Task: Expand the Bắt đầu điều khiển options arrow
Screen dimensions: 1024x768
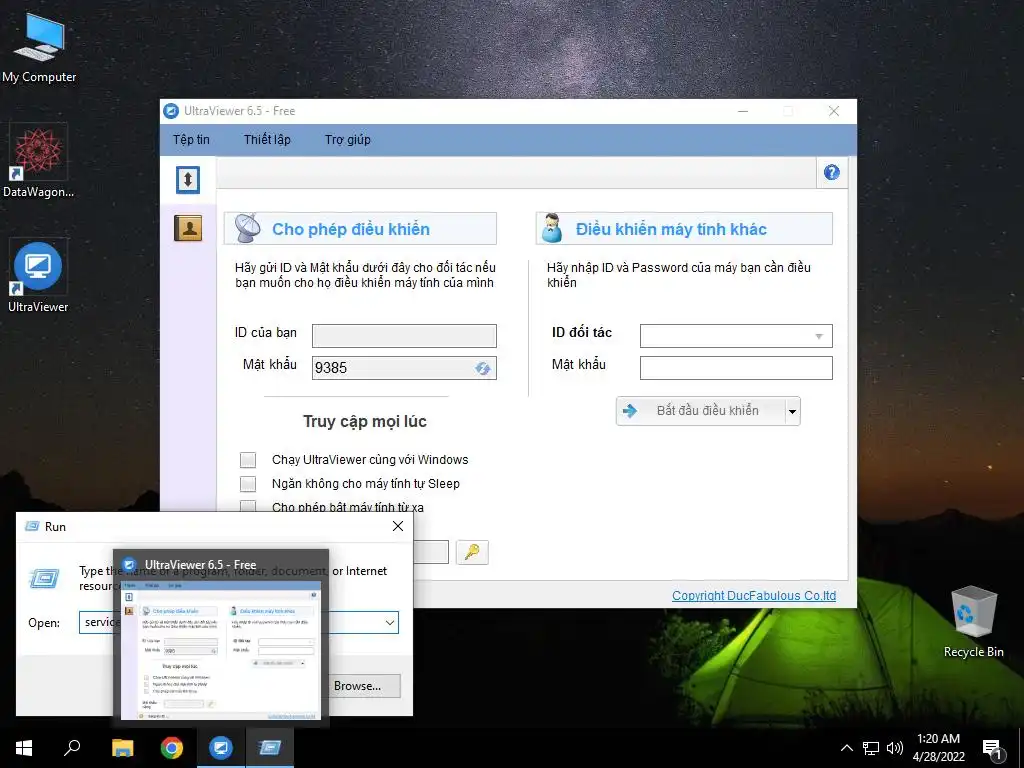Action: [792, 411]
